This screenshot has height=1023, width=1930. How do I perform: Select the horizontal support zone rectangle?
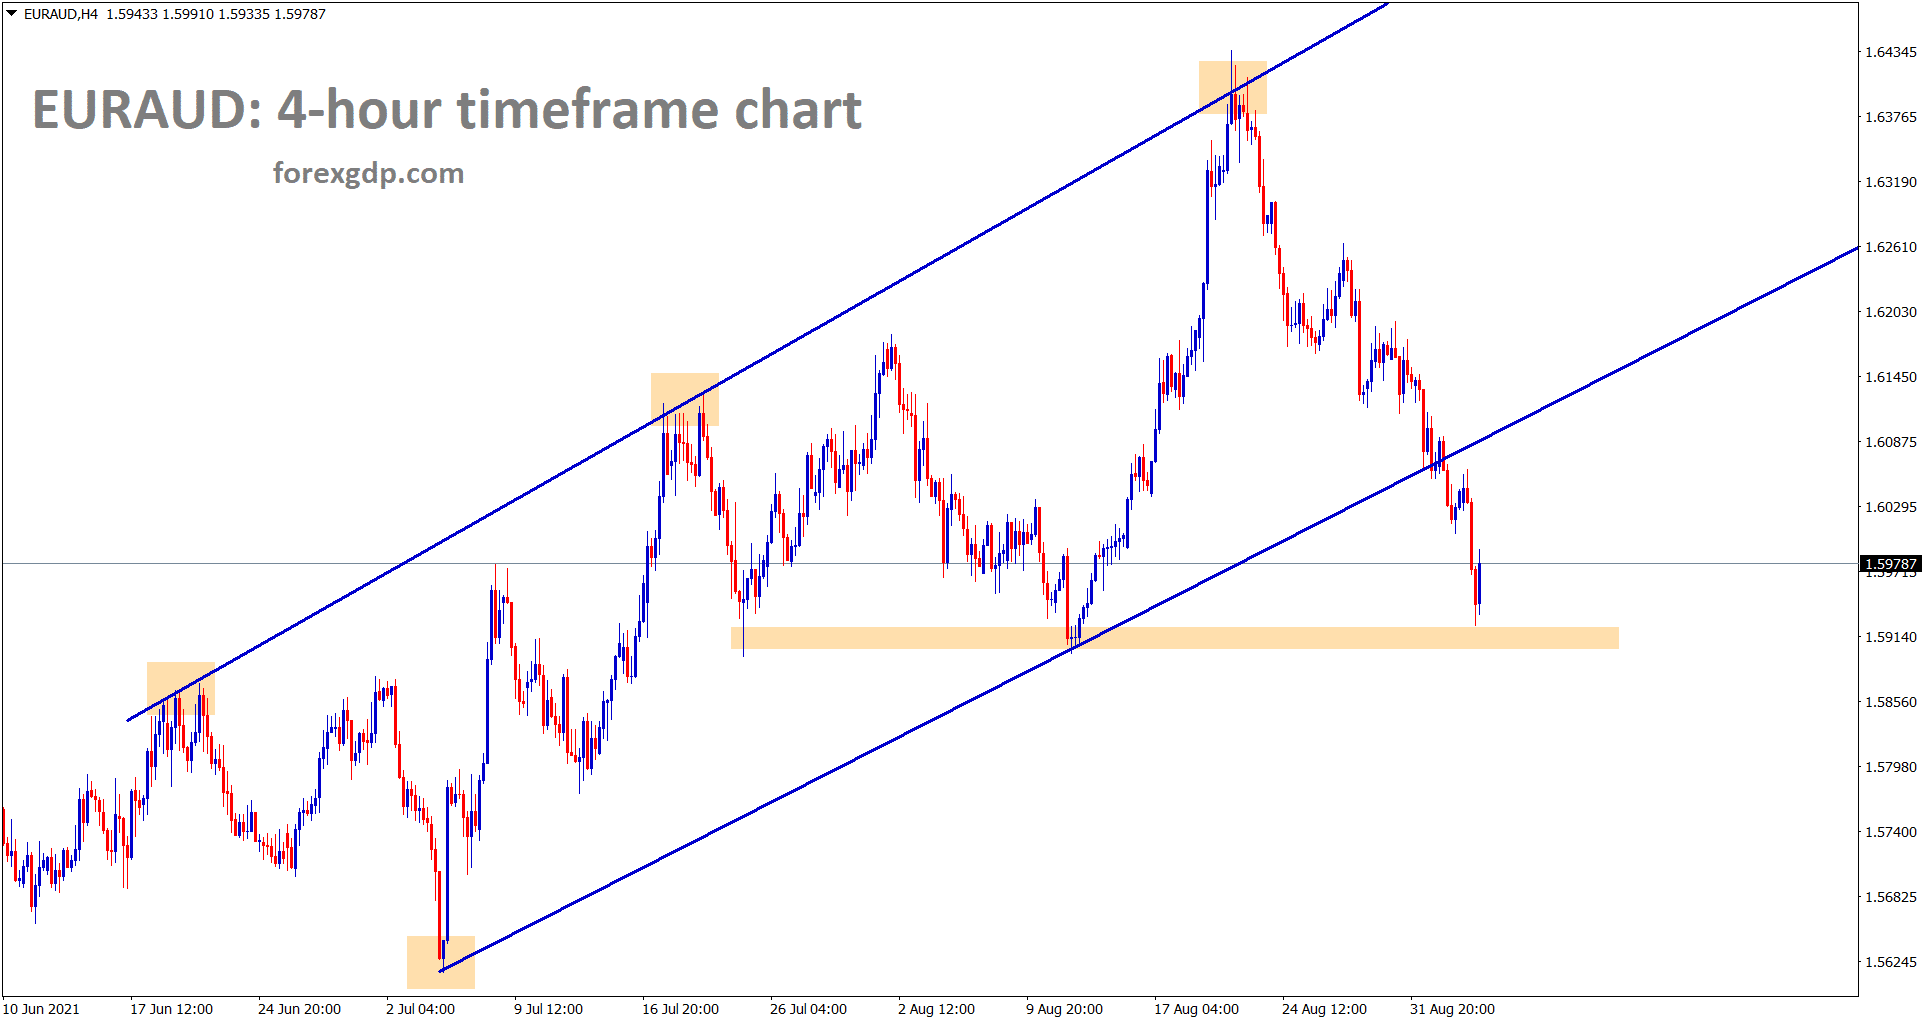point(1175,638)
